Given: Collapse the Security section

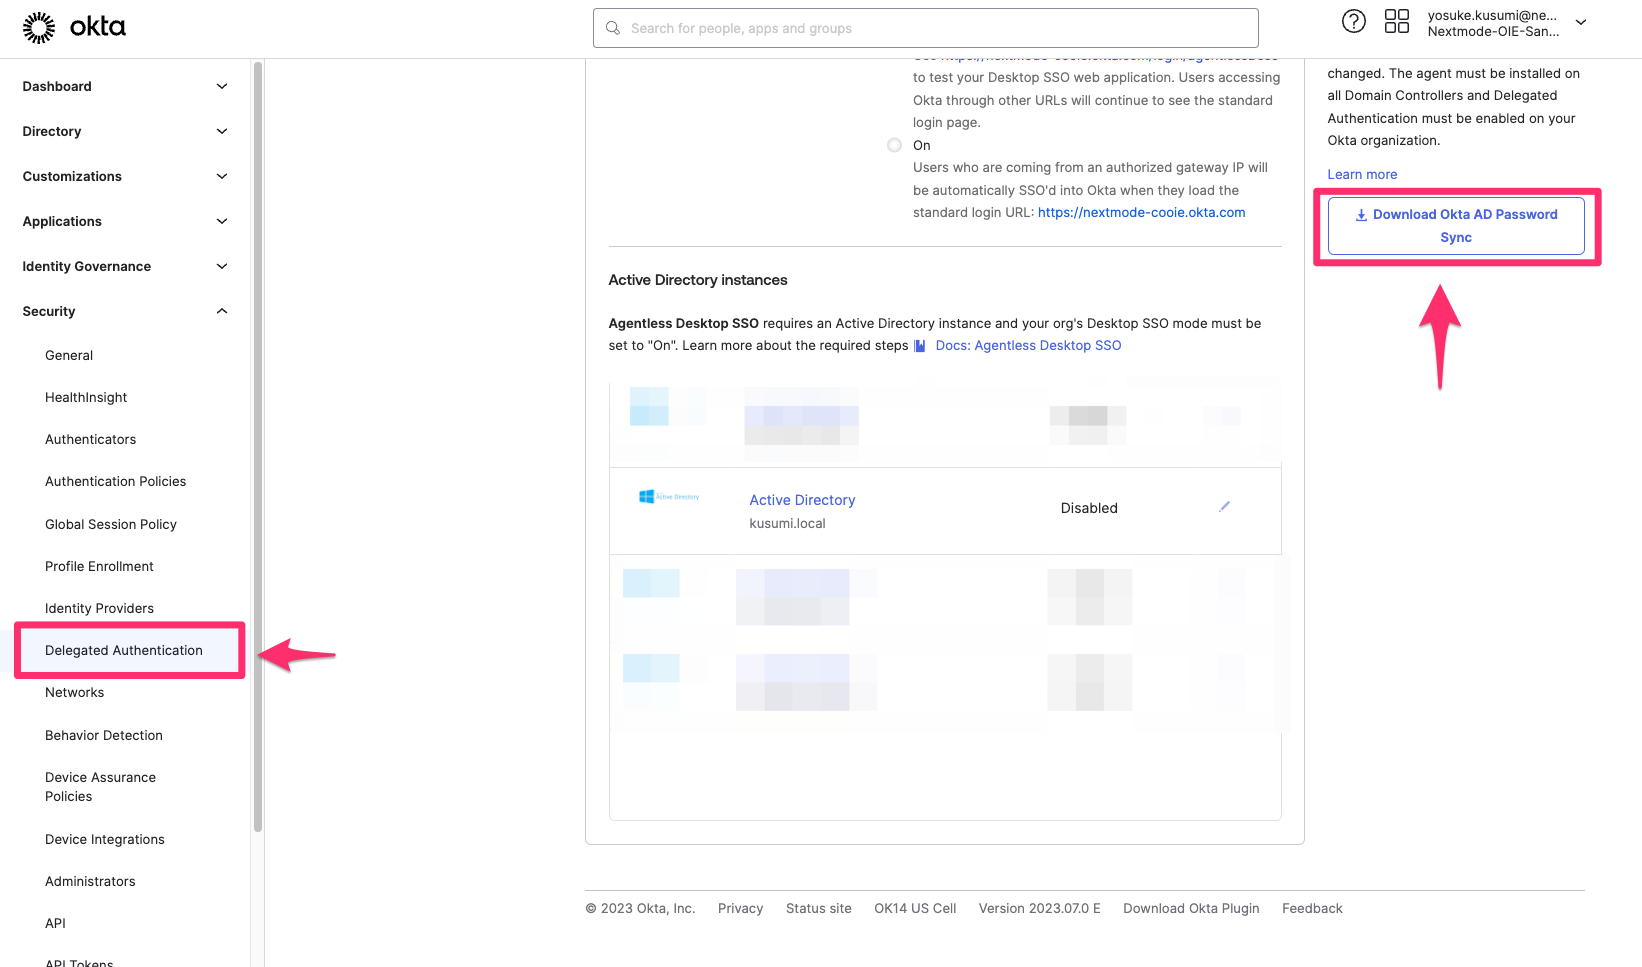Looking at the screenshot, I should click(x=221, y=311).
